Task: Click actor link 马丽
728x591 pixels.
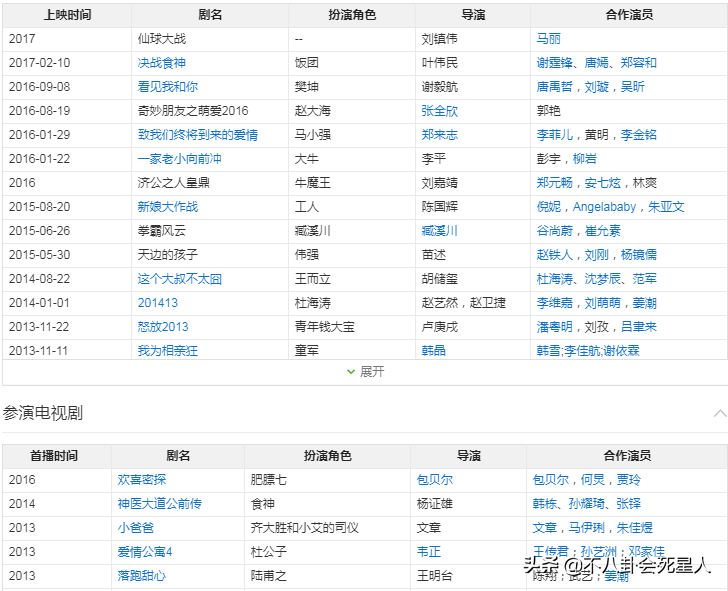Action: click(548, 39)
